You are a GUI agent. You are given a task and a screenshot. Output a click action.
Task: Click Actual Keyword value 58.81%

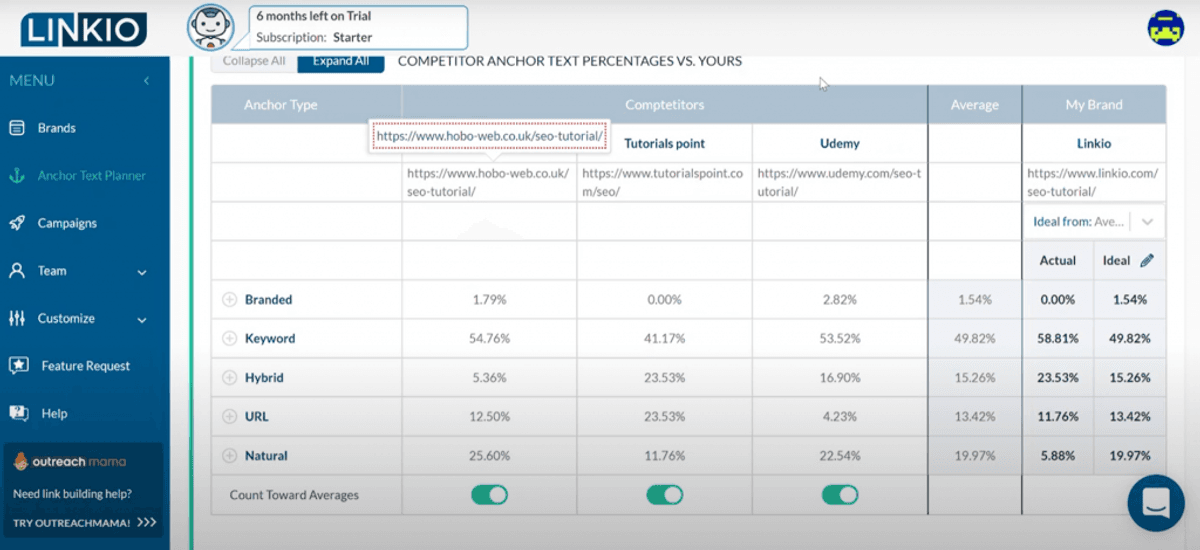(x=1058, y=338)
